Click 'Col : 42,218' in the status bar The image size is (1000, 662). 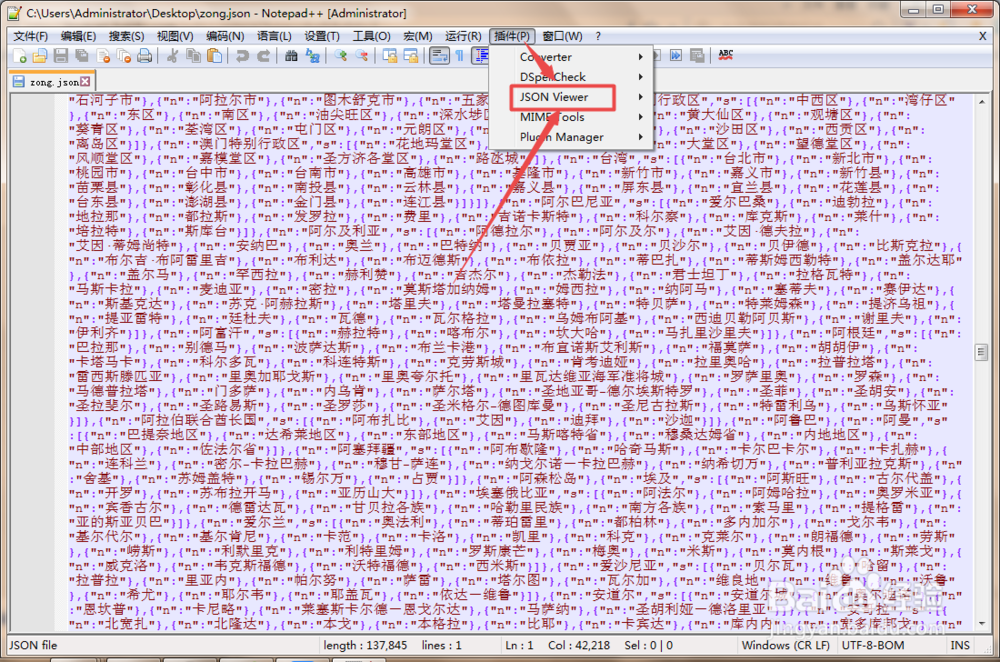tap(579, 645)
